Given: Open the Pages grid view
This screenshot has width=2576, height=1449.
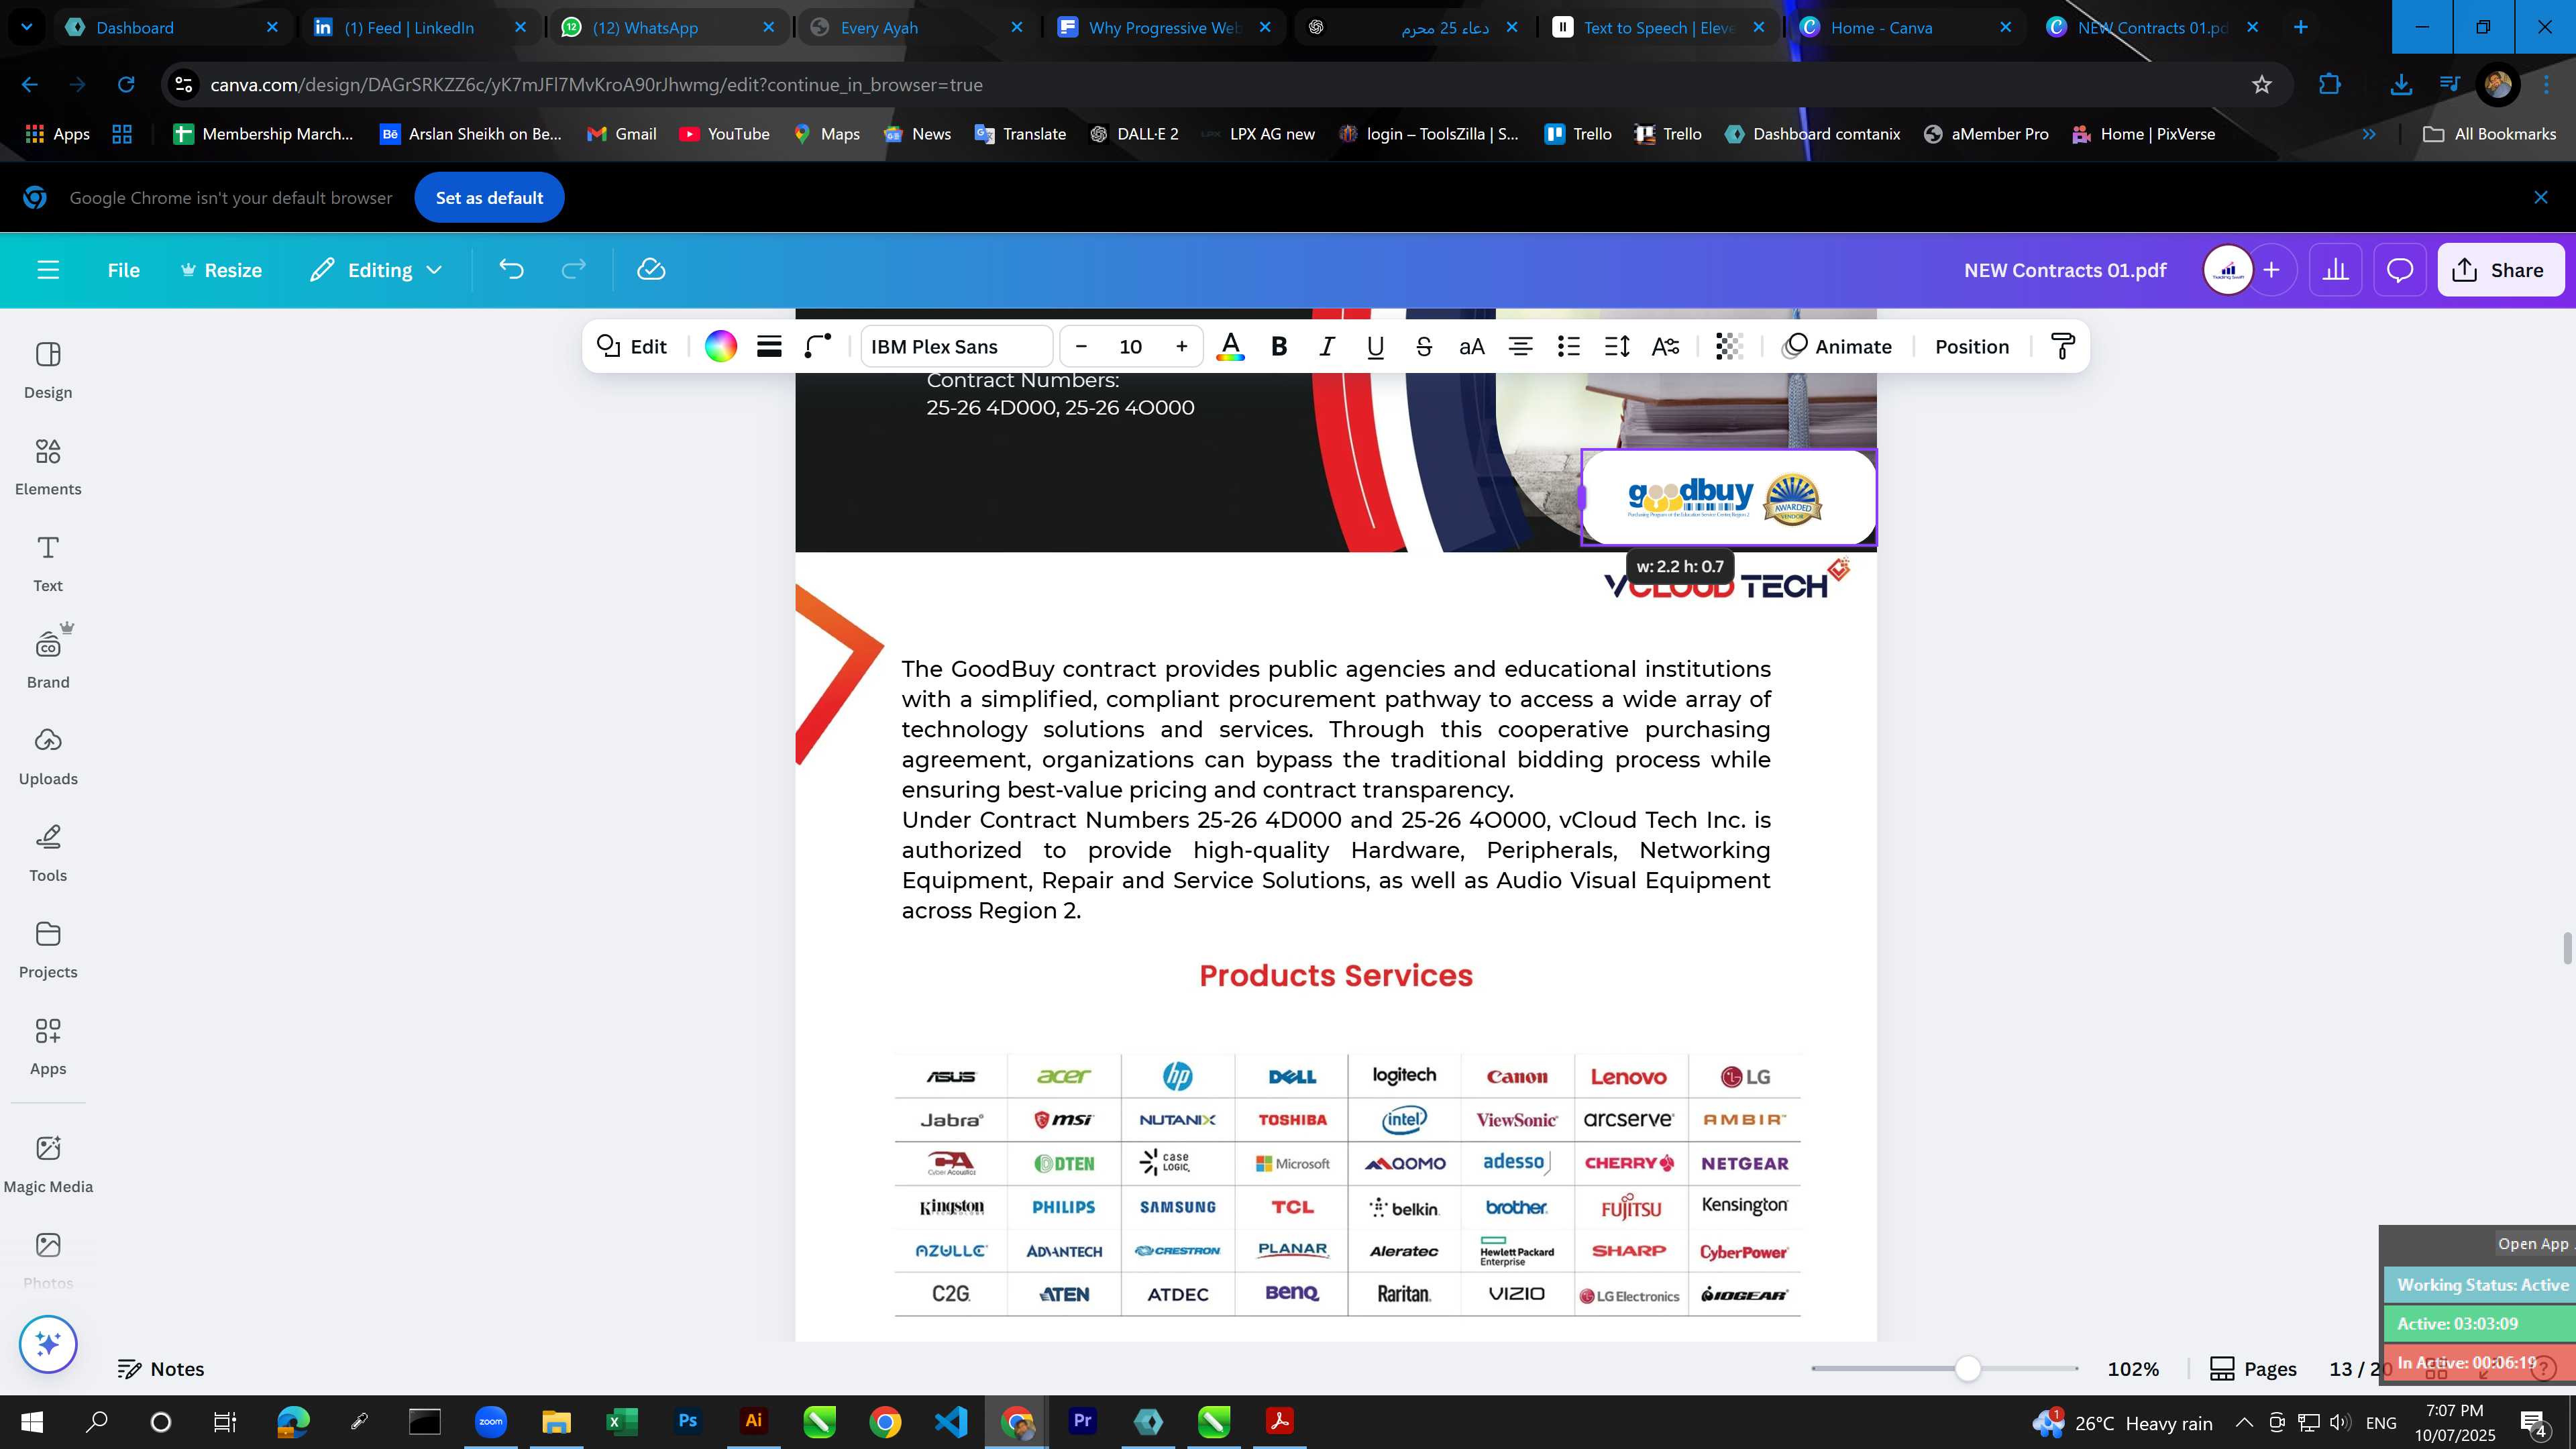Looking at the screenshot, I should click(x=2253, y=1369).
